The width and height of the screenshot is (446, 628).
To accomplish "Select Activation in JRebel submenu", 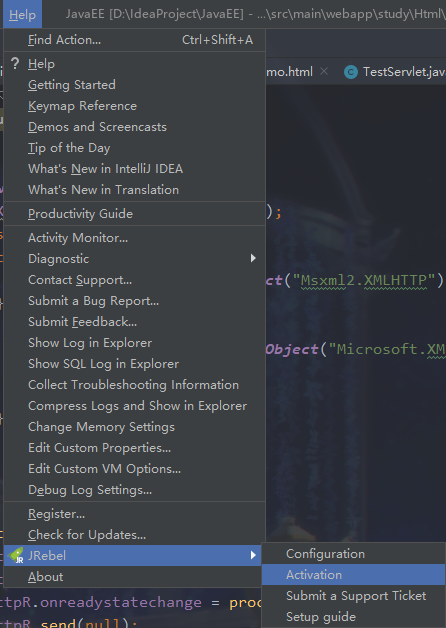I will (354, 575).
